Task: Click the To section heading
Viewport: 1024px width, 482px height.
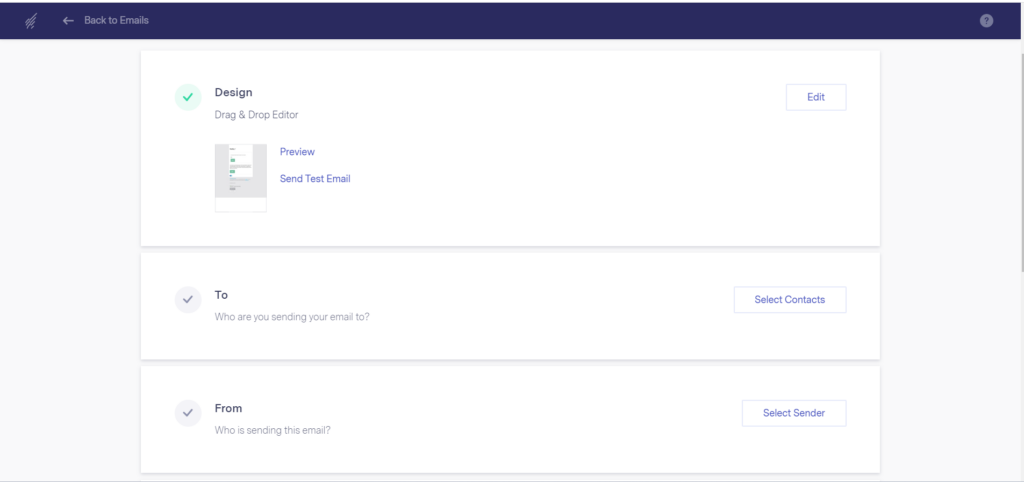Action: (221, 295)
